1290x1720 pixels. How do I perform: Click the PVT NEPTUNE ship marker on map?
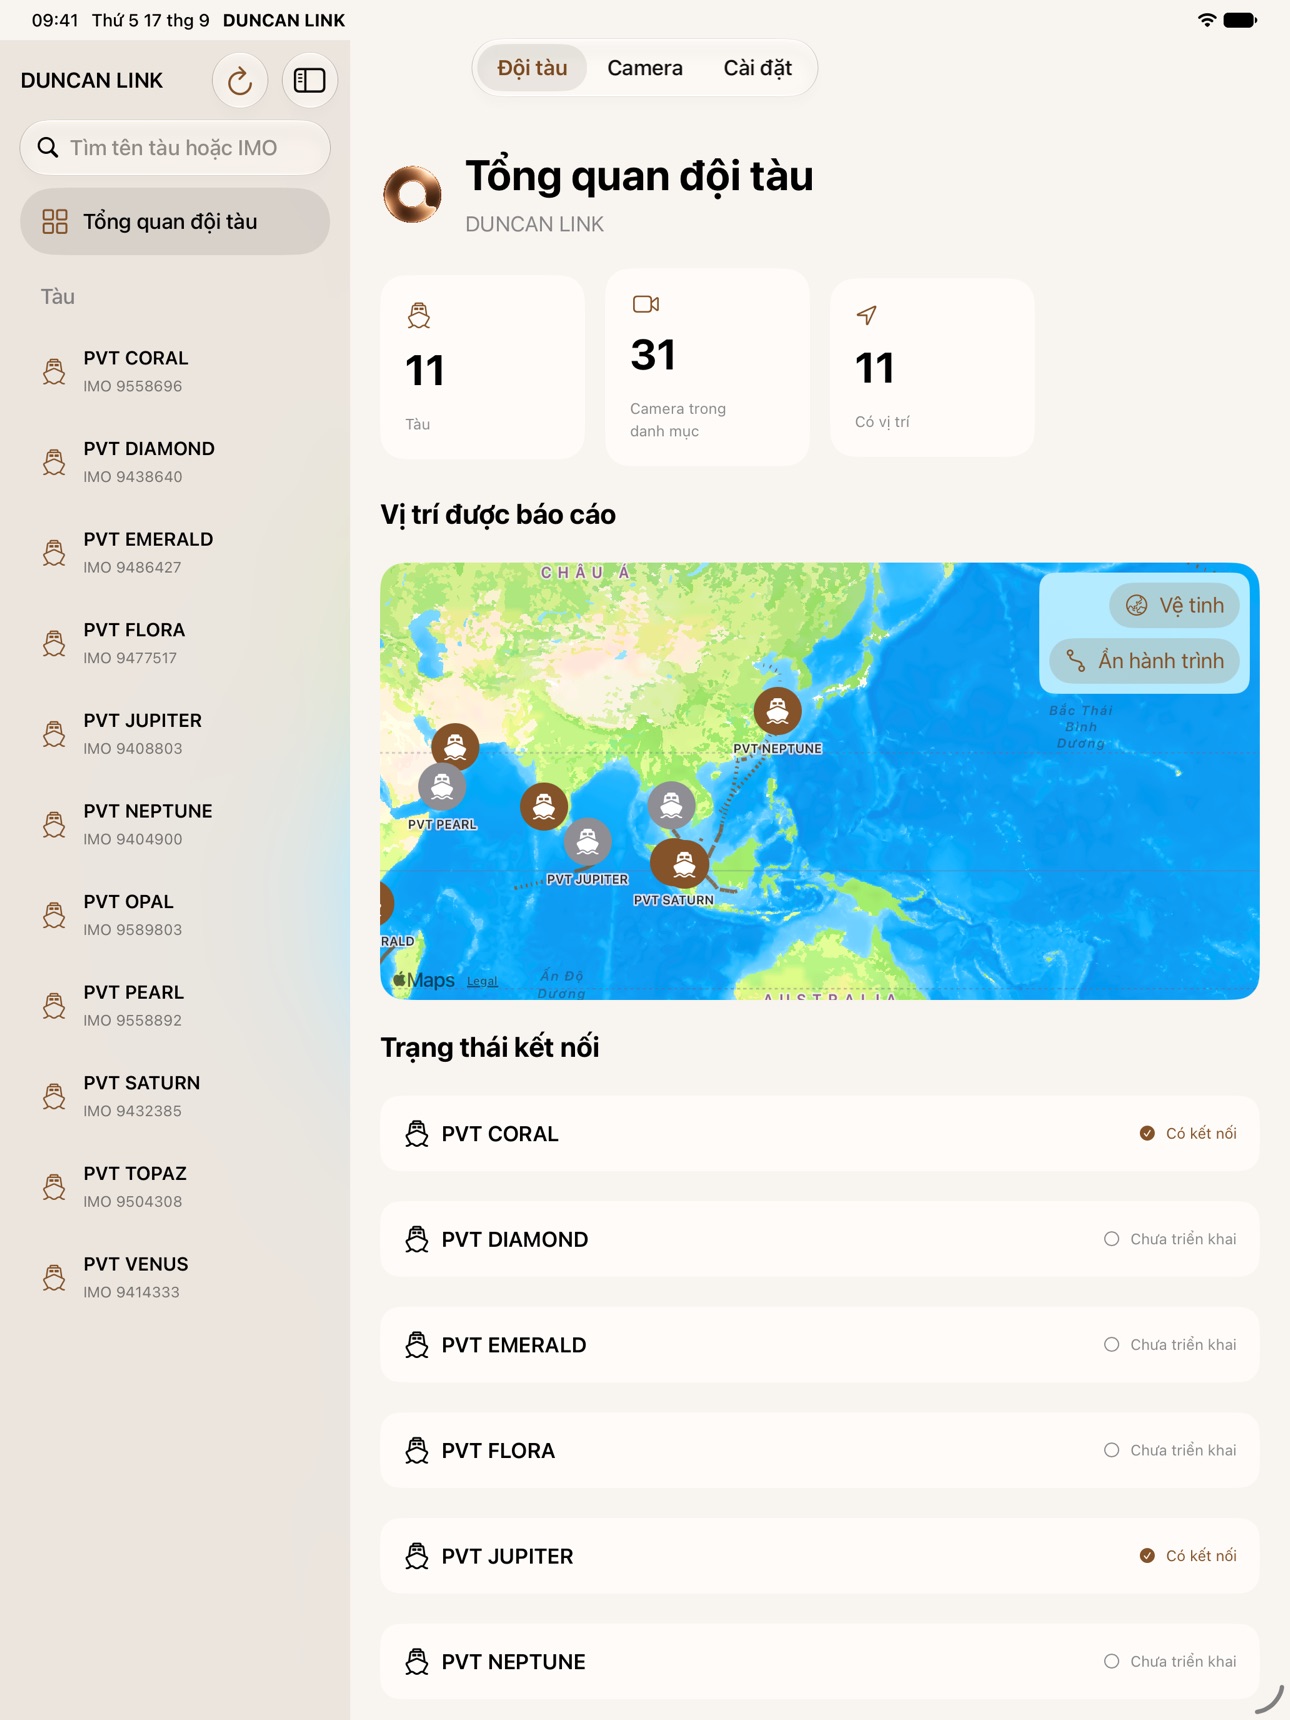tap(777, 711)
